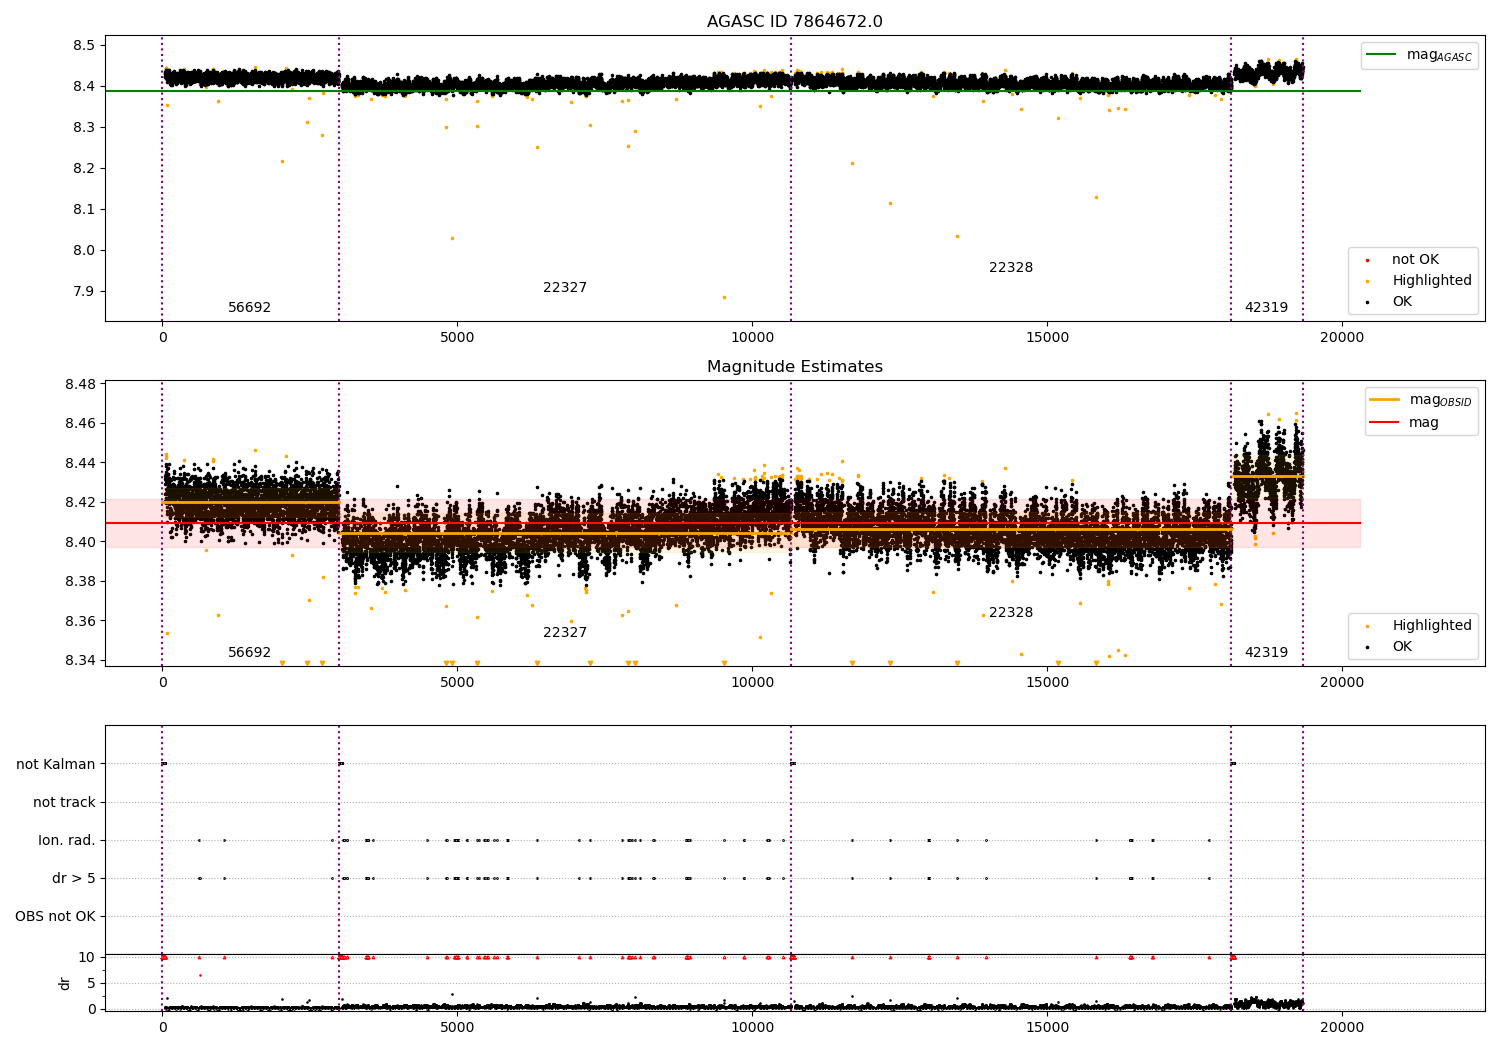Click the 5 tick on the dr axis
Image resolution: width=1500 pixels, height=1050 pixels.
tap(91, 984)
